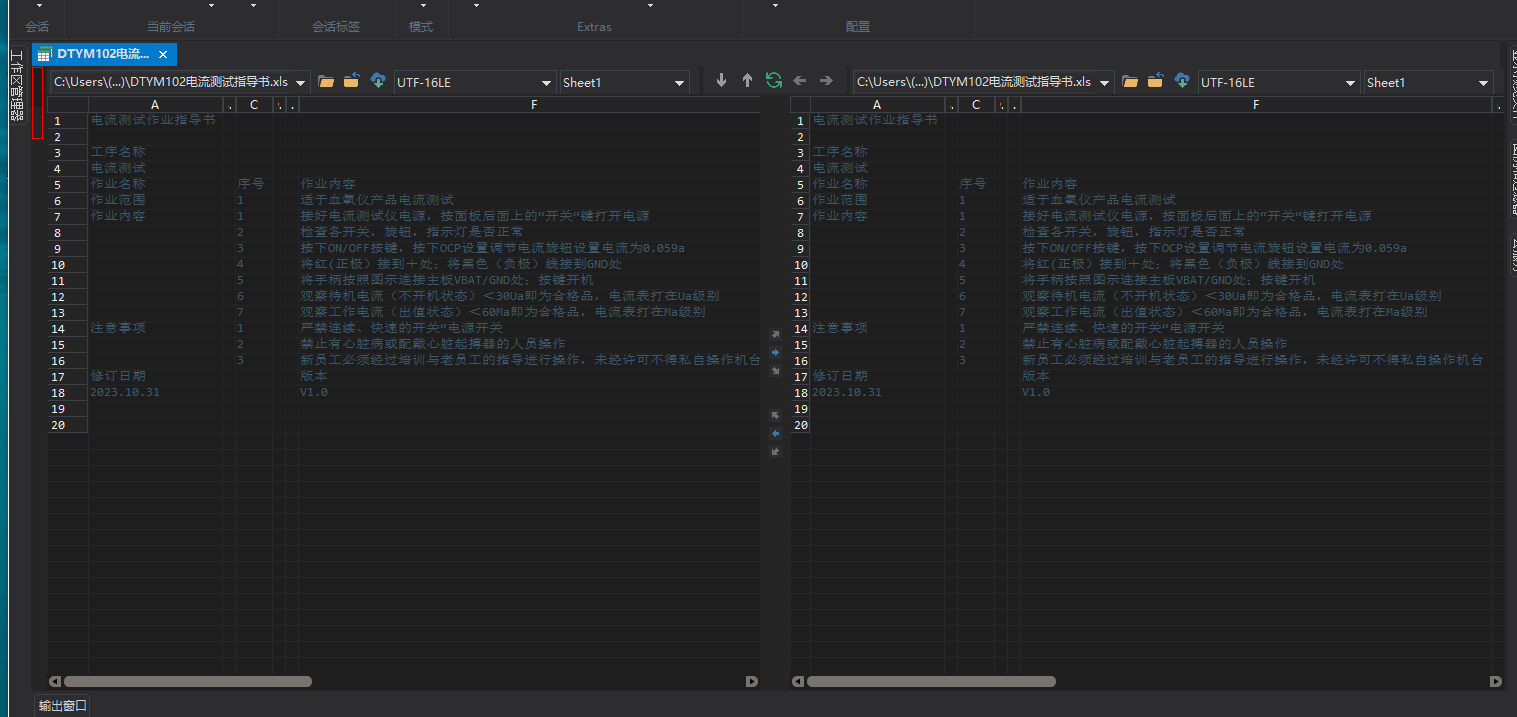The width and height of the screenshot is (1517, 717).
Task: Click right pane reload-folder icon
Action: tap(1155, 82)
